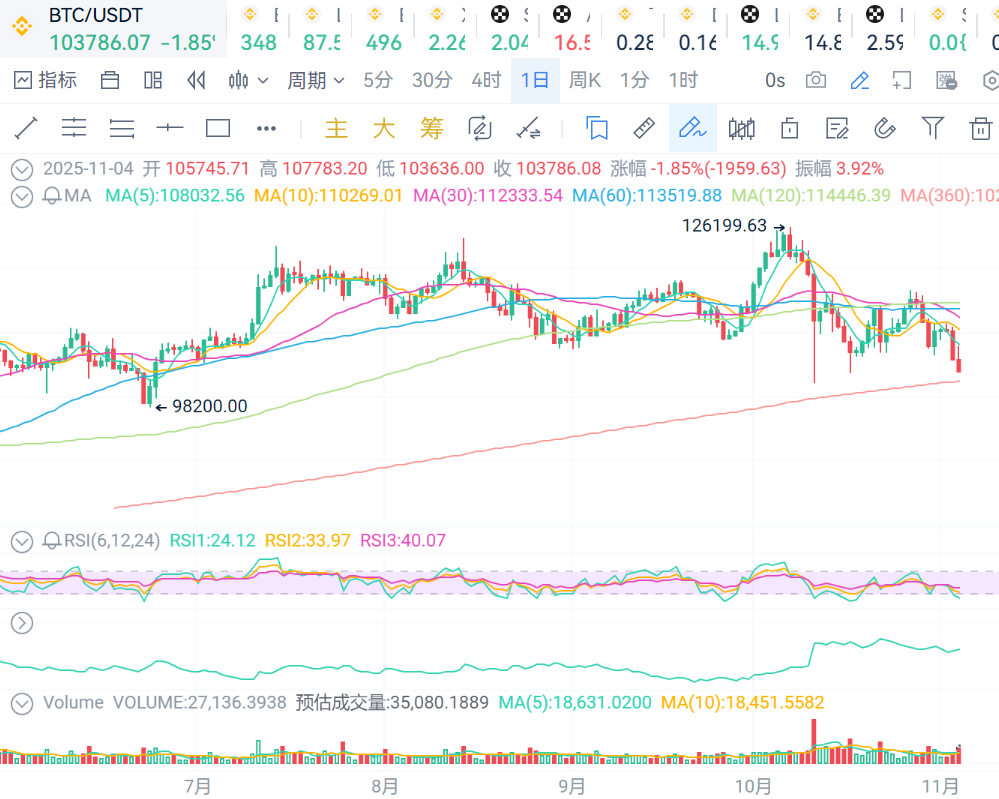Expand the candlestick chart type dropdown

coord(248,80)
